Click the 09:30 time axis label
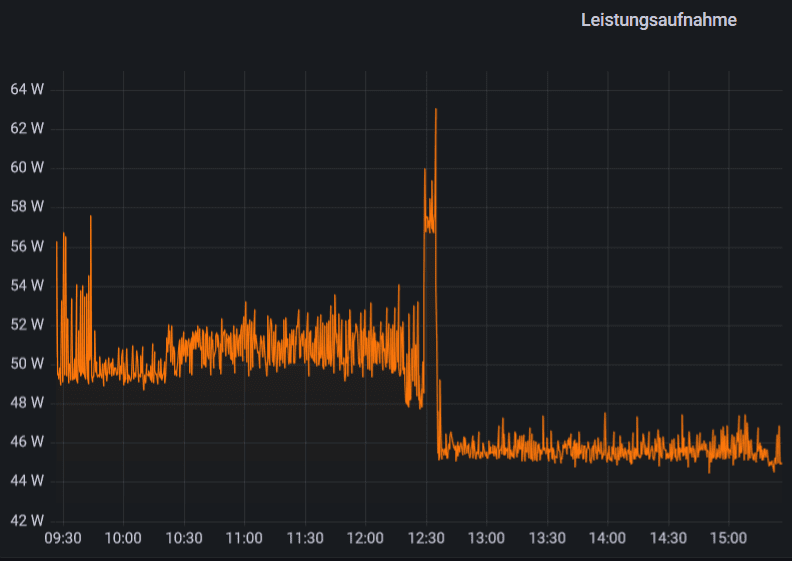Viewport: 792px width, 561px height. coord(63,538)
